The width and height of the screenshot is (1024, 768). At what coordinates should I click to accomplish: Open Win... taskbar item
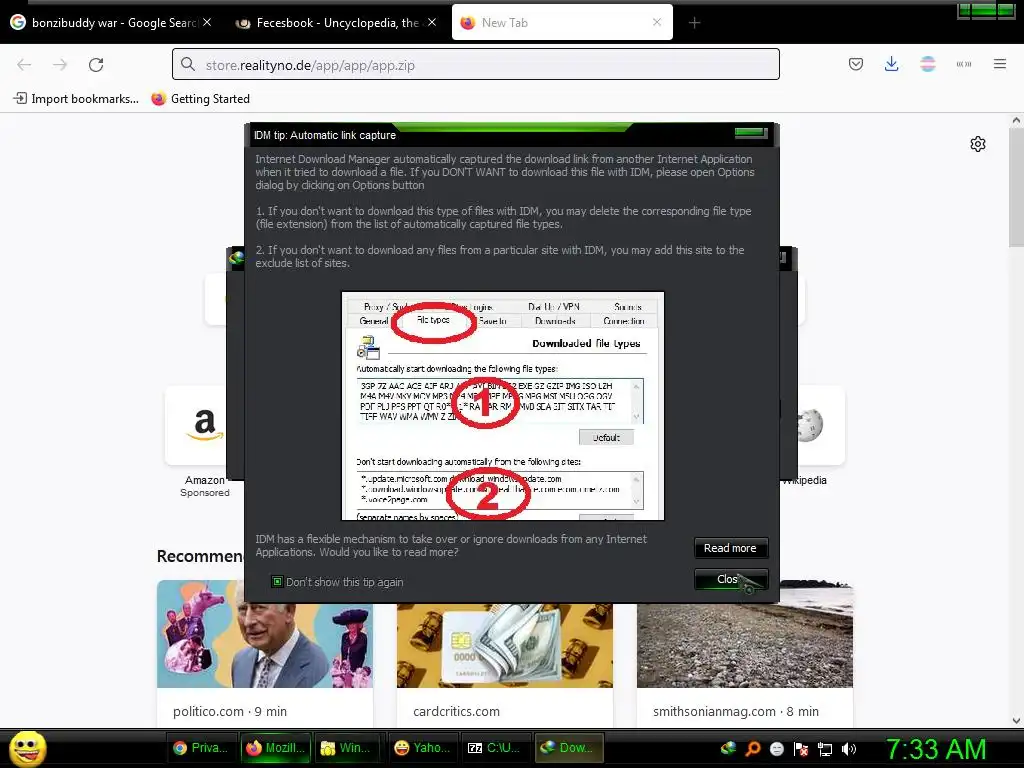[x=345, y=748]
